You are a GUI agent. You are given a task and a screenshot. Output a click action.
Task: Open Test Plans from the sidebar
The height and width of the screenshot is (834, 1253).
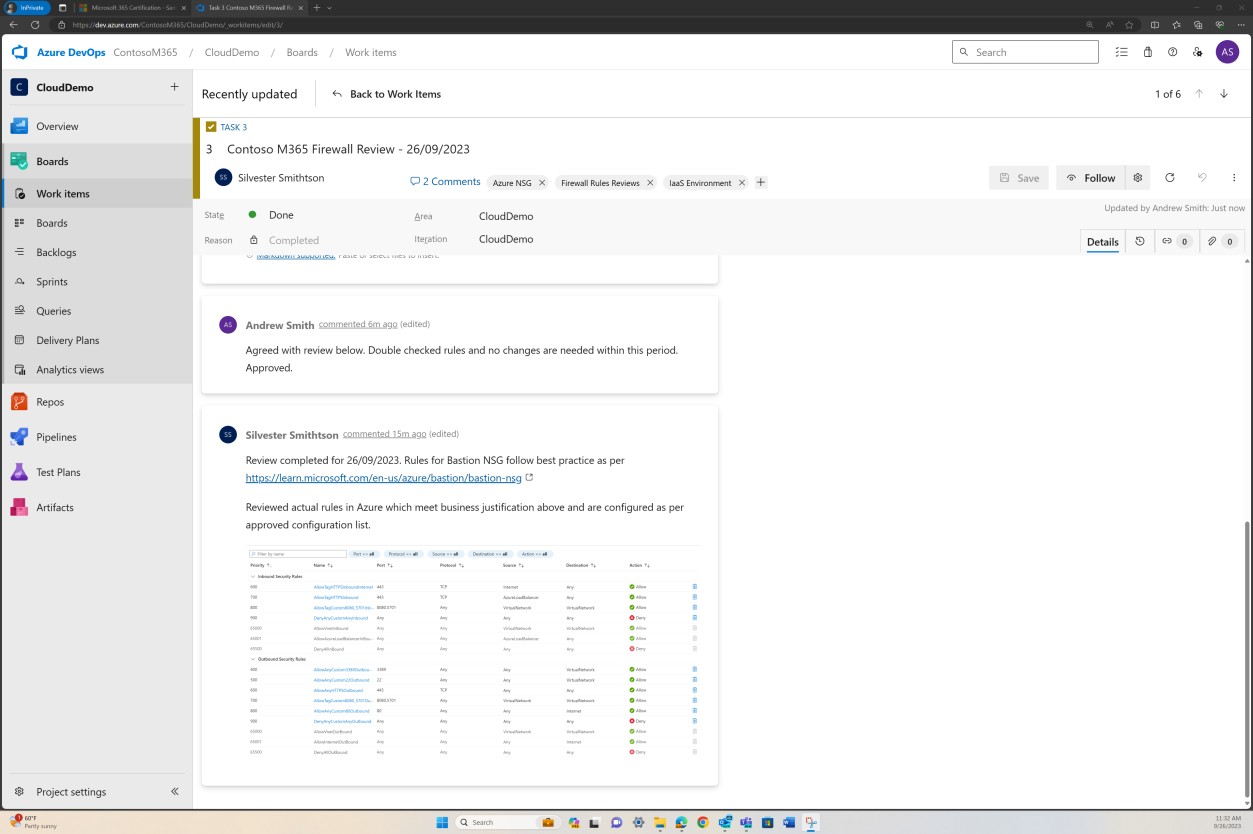coord(58,472)
